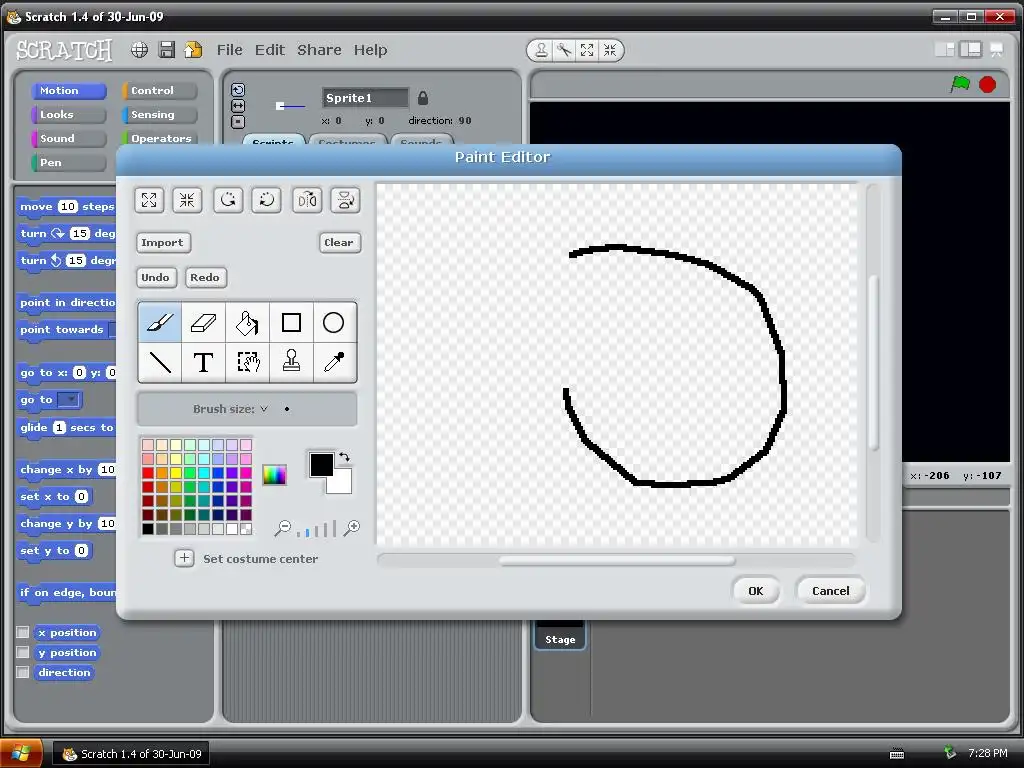Select the Stage thumbnail
1024x768 pixels.
click(560, 633)
